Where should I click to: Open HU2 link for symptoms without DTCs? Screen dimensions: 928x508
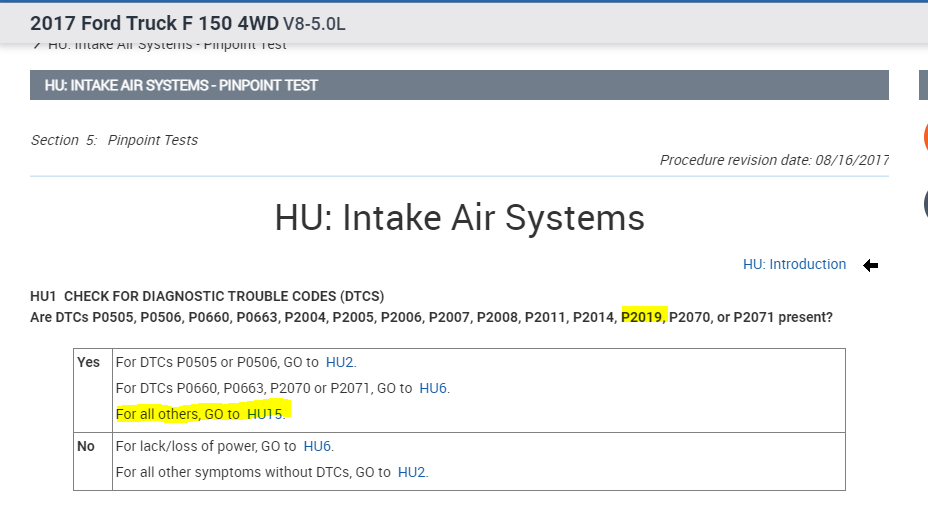click(412, 472)
